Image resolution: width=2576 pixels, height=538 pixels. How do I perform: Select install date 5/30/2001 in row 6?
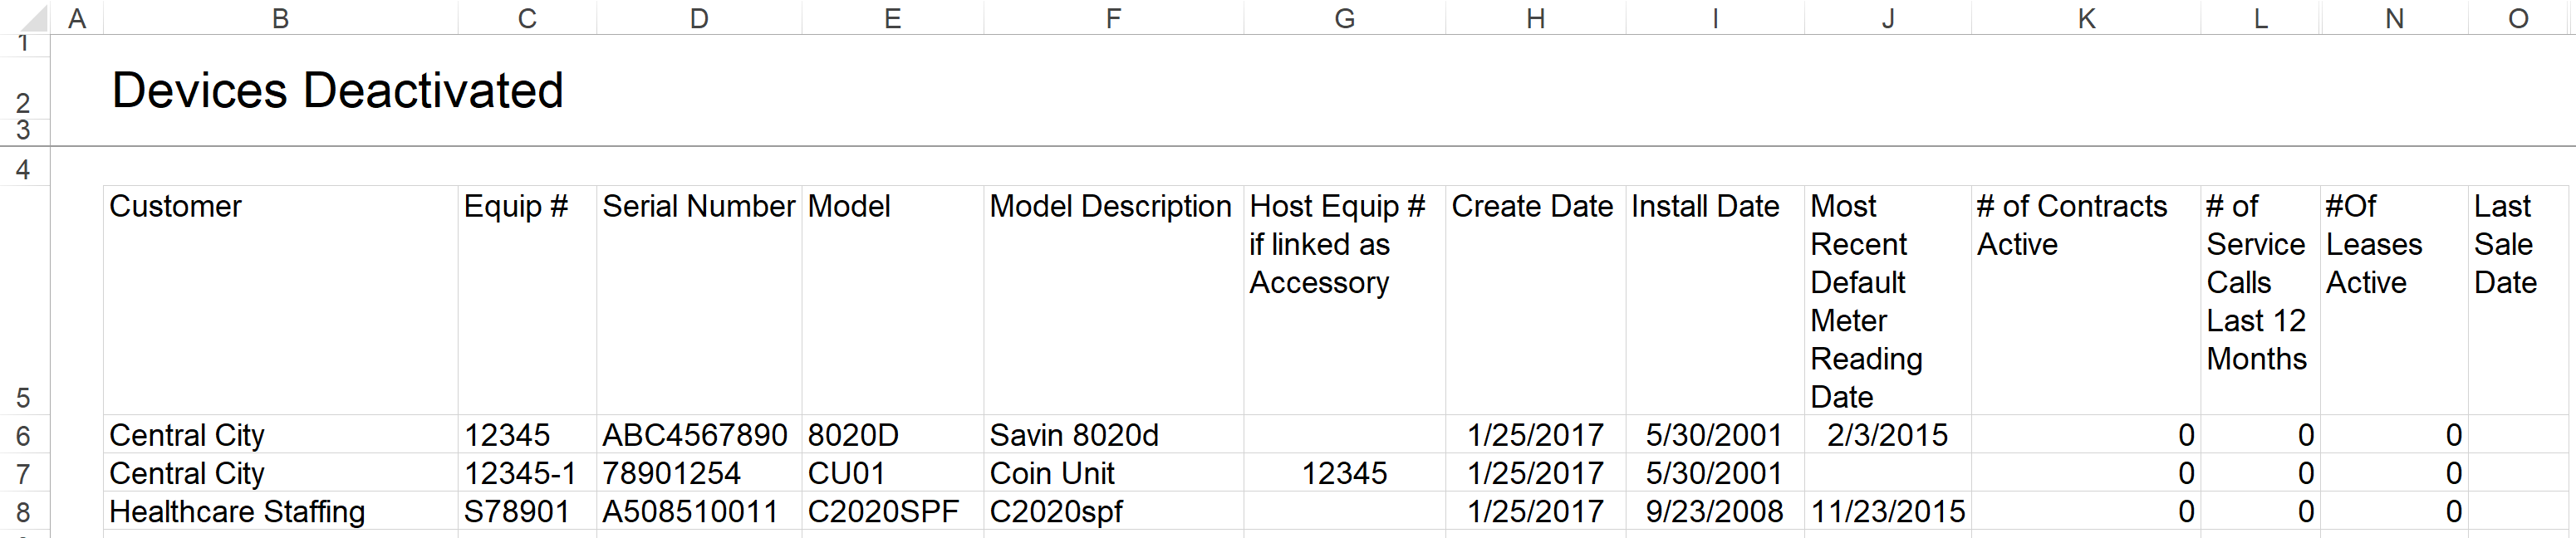[1715, 435]
